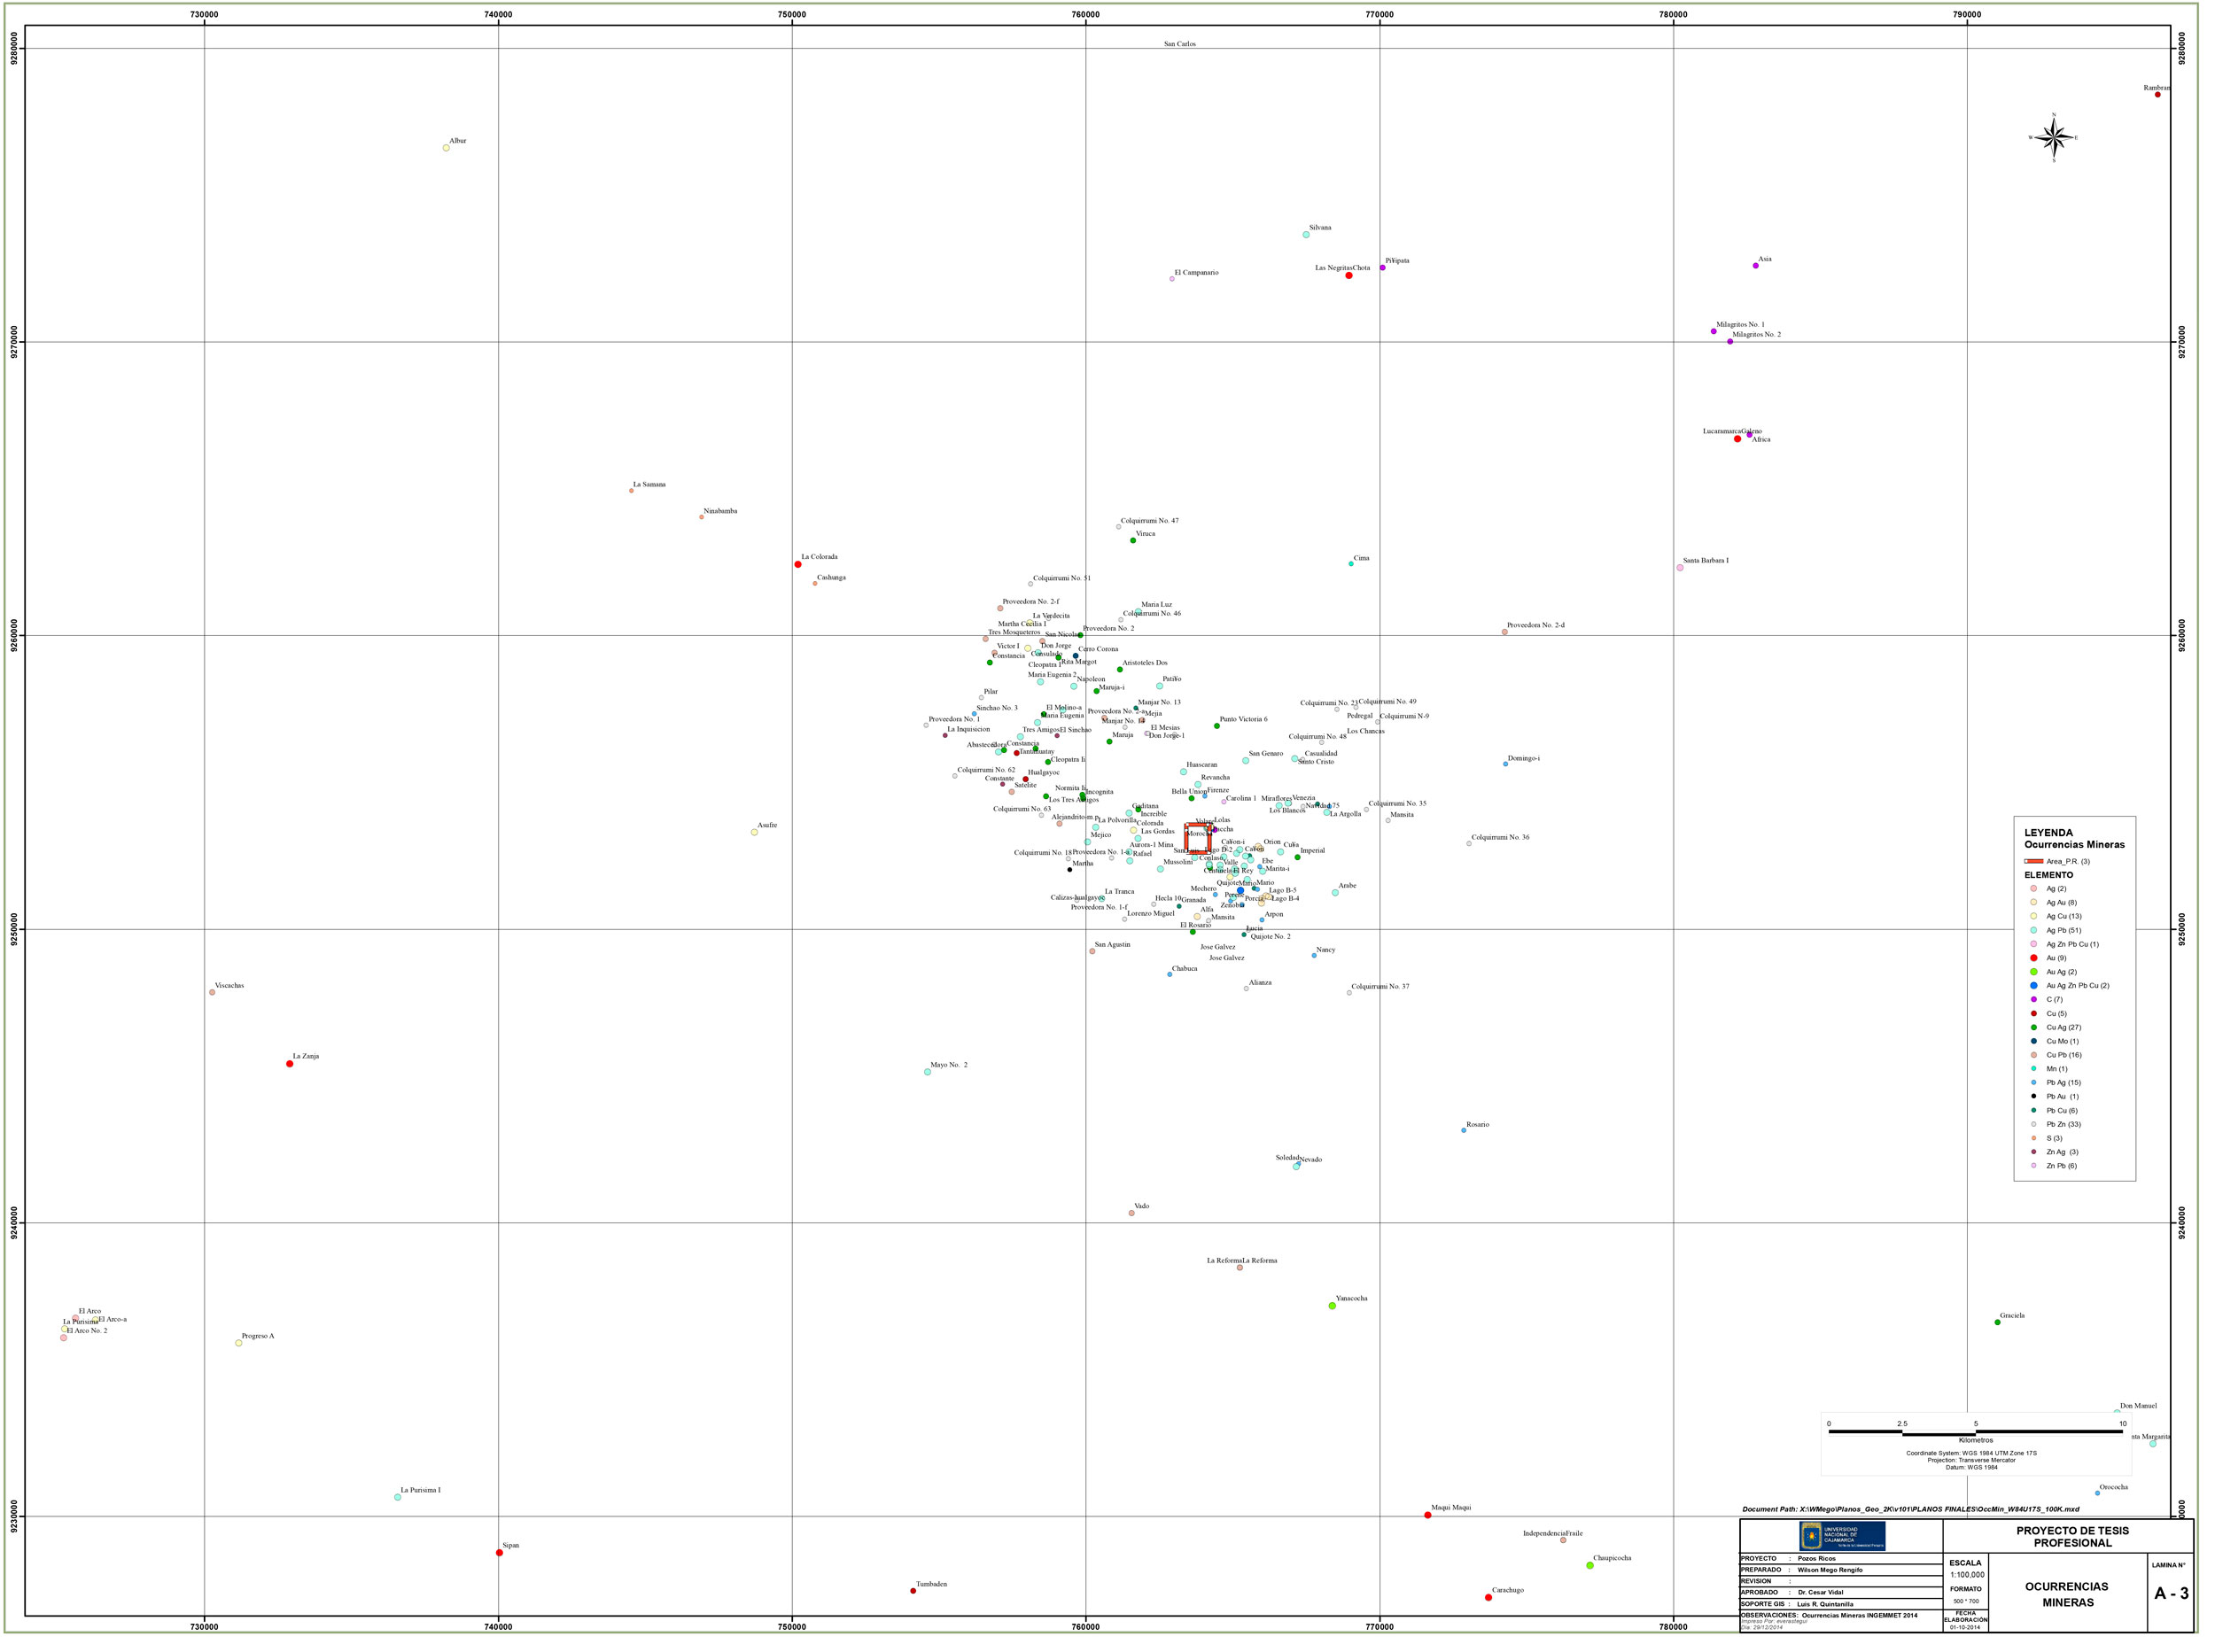2215x1652 pixels.
Task: Click the Ag Pb (51) legend swatch
Action: point(2033,930)
